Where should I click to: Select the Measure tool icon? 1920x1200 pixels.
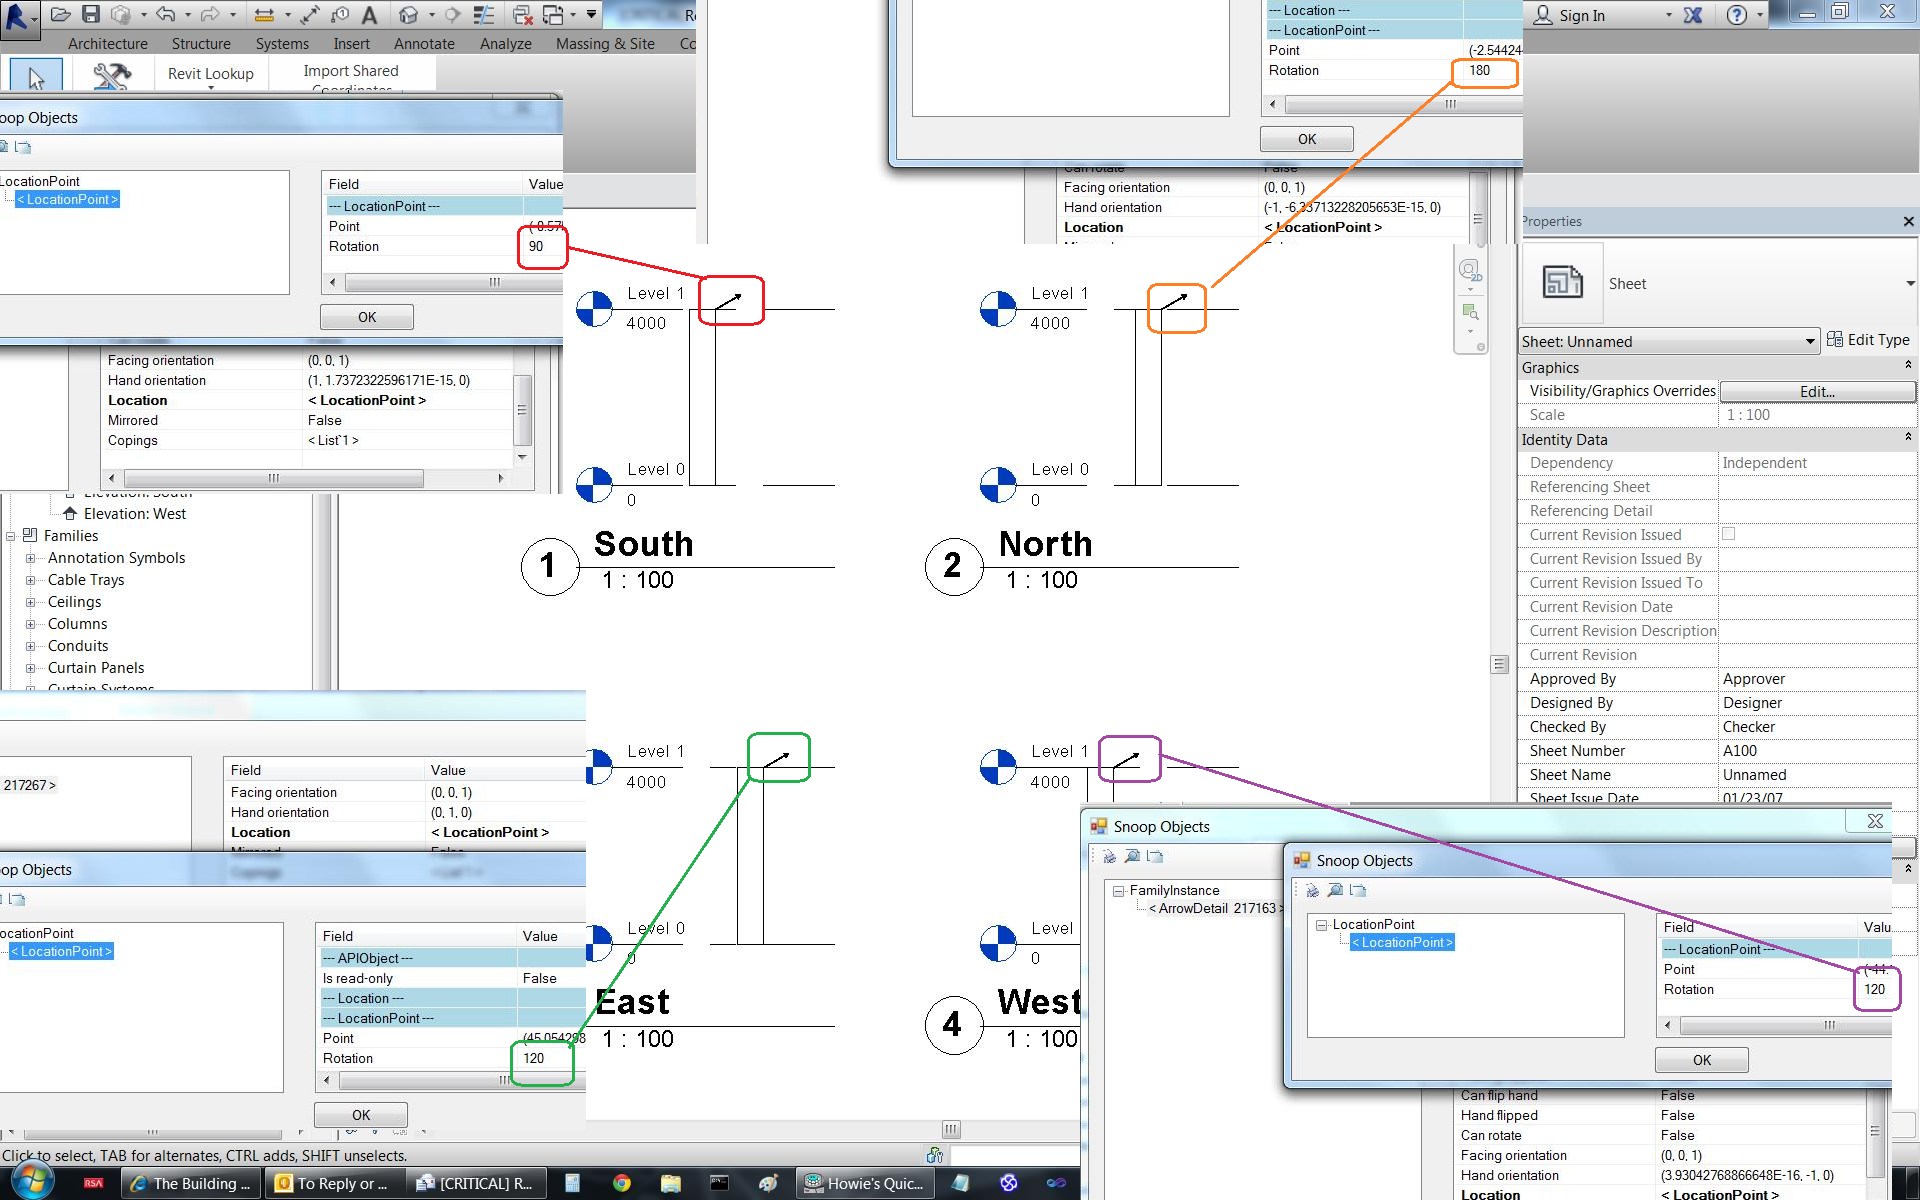264,14
